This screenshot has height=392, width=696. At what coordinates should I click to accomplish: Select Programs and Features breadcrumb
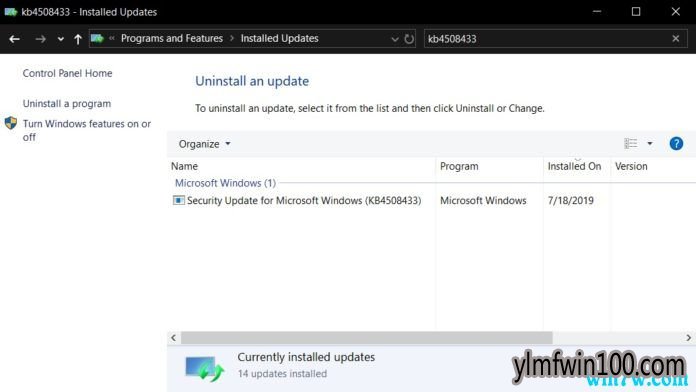click(172, 39)
